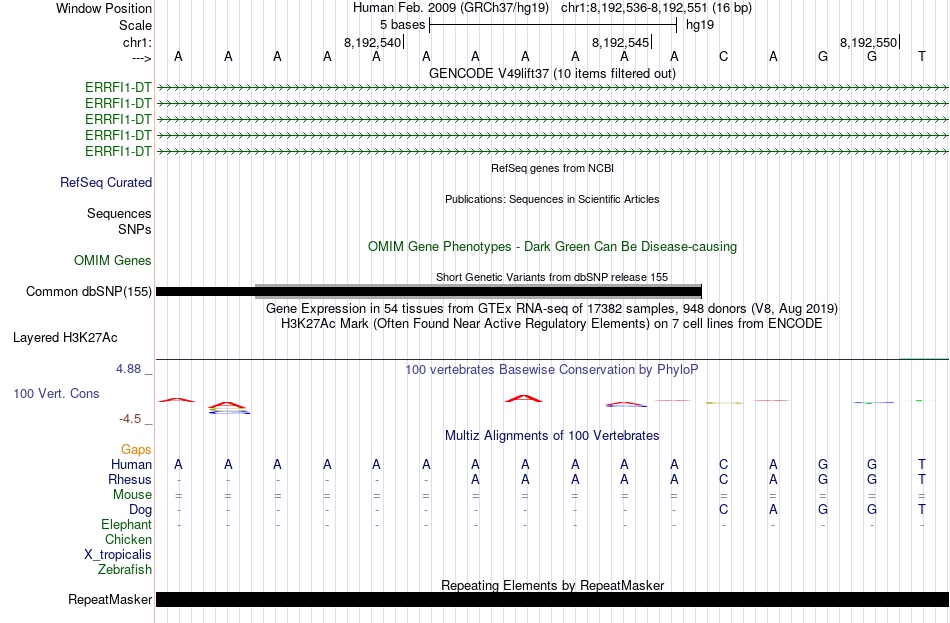
Task: Click the X_tropicalis alignment row label
Action: 118,555
